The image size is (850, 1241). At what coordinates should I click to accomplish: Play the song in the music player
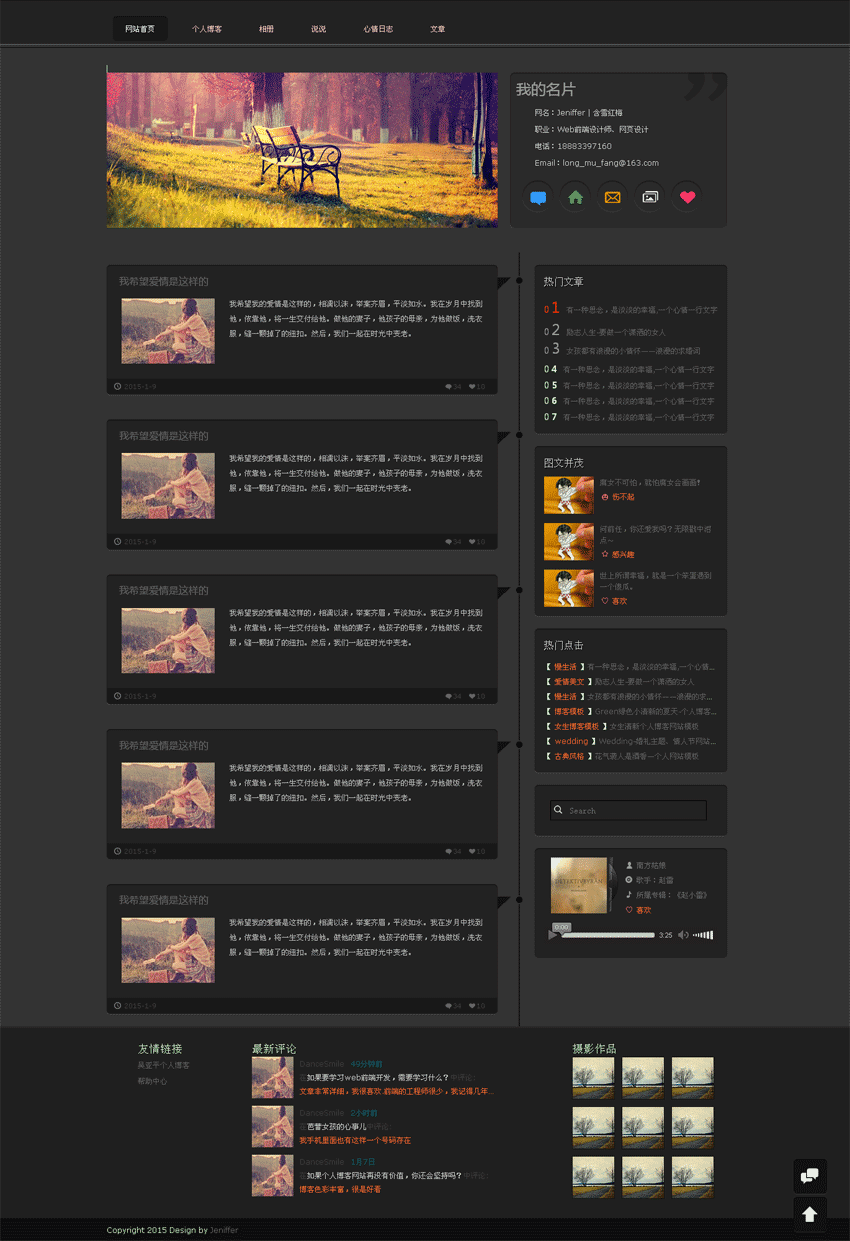[x=553, y=934]
